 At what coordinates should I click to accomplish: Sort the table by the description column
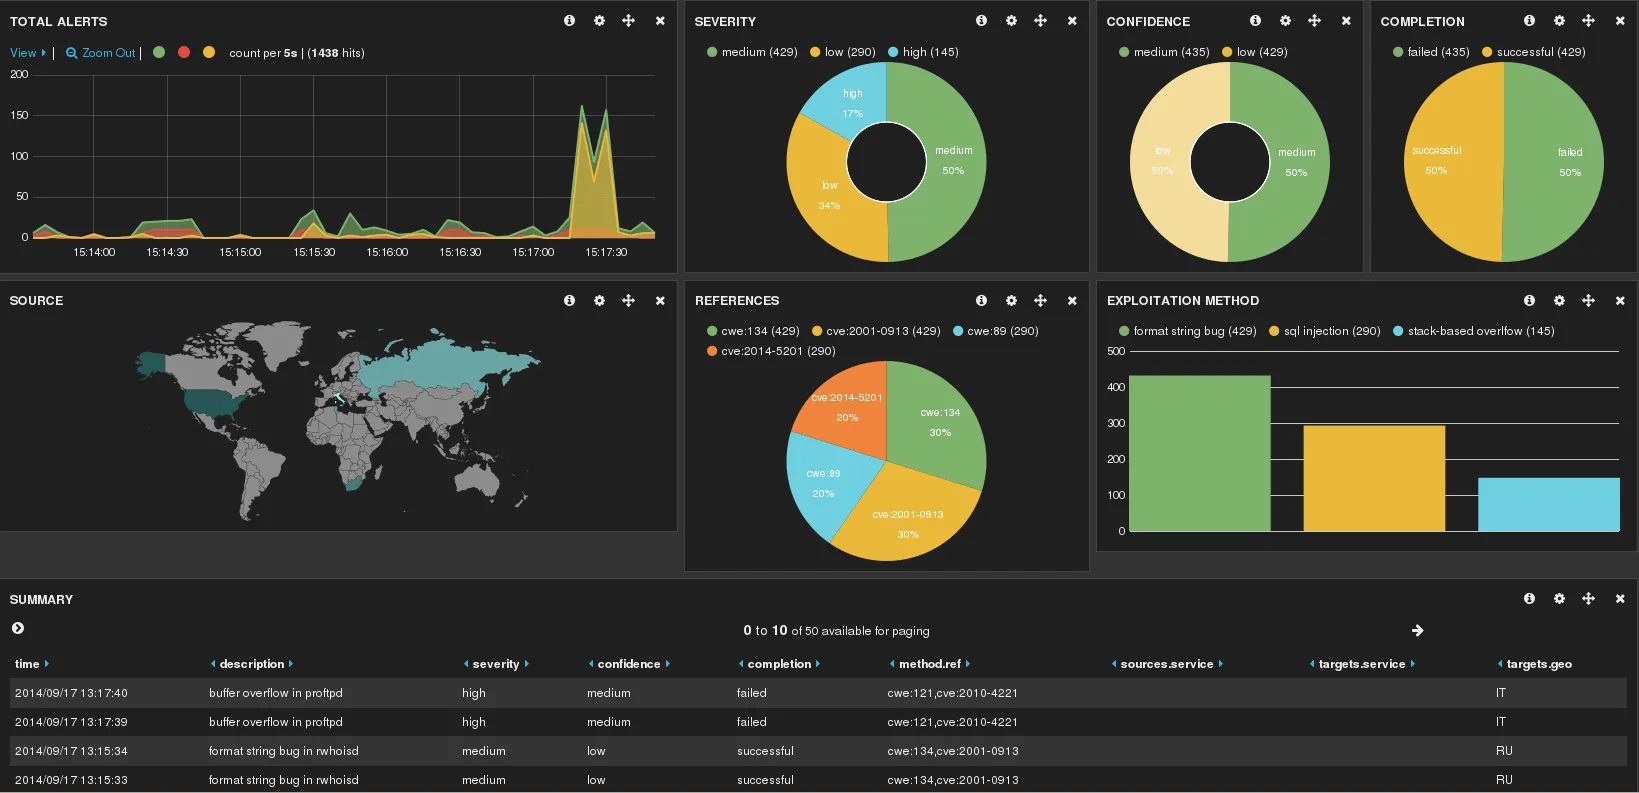pos(251,664)
